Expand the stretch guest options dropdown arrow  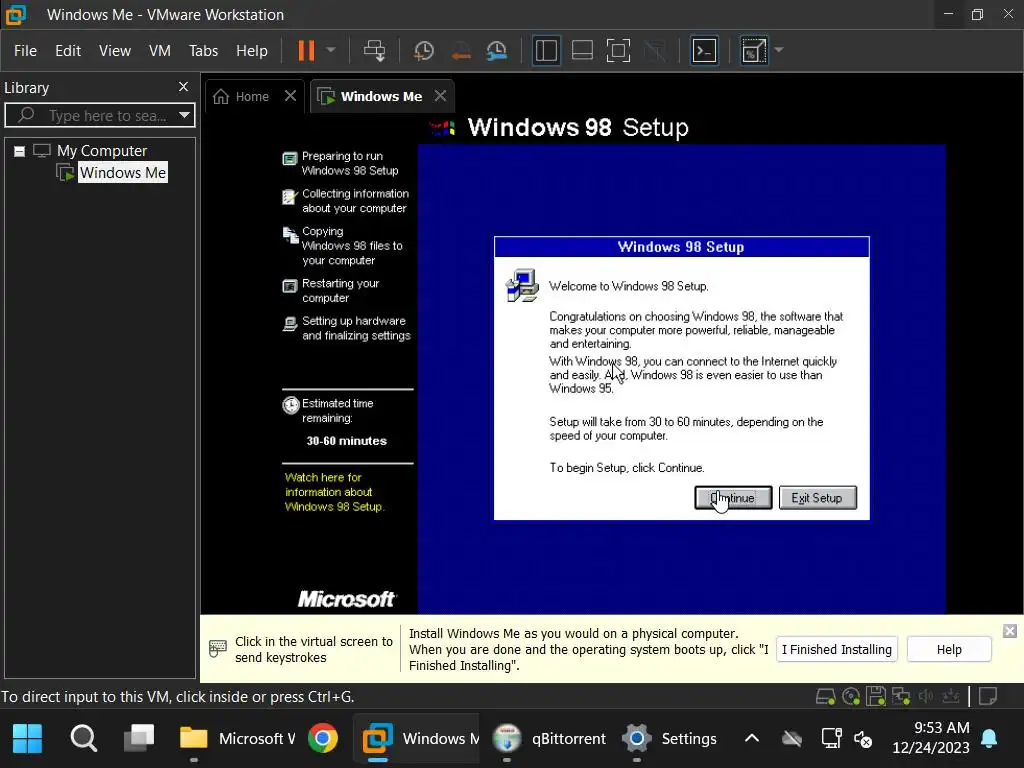(778, 50)
